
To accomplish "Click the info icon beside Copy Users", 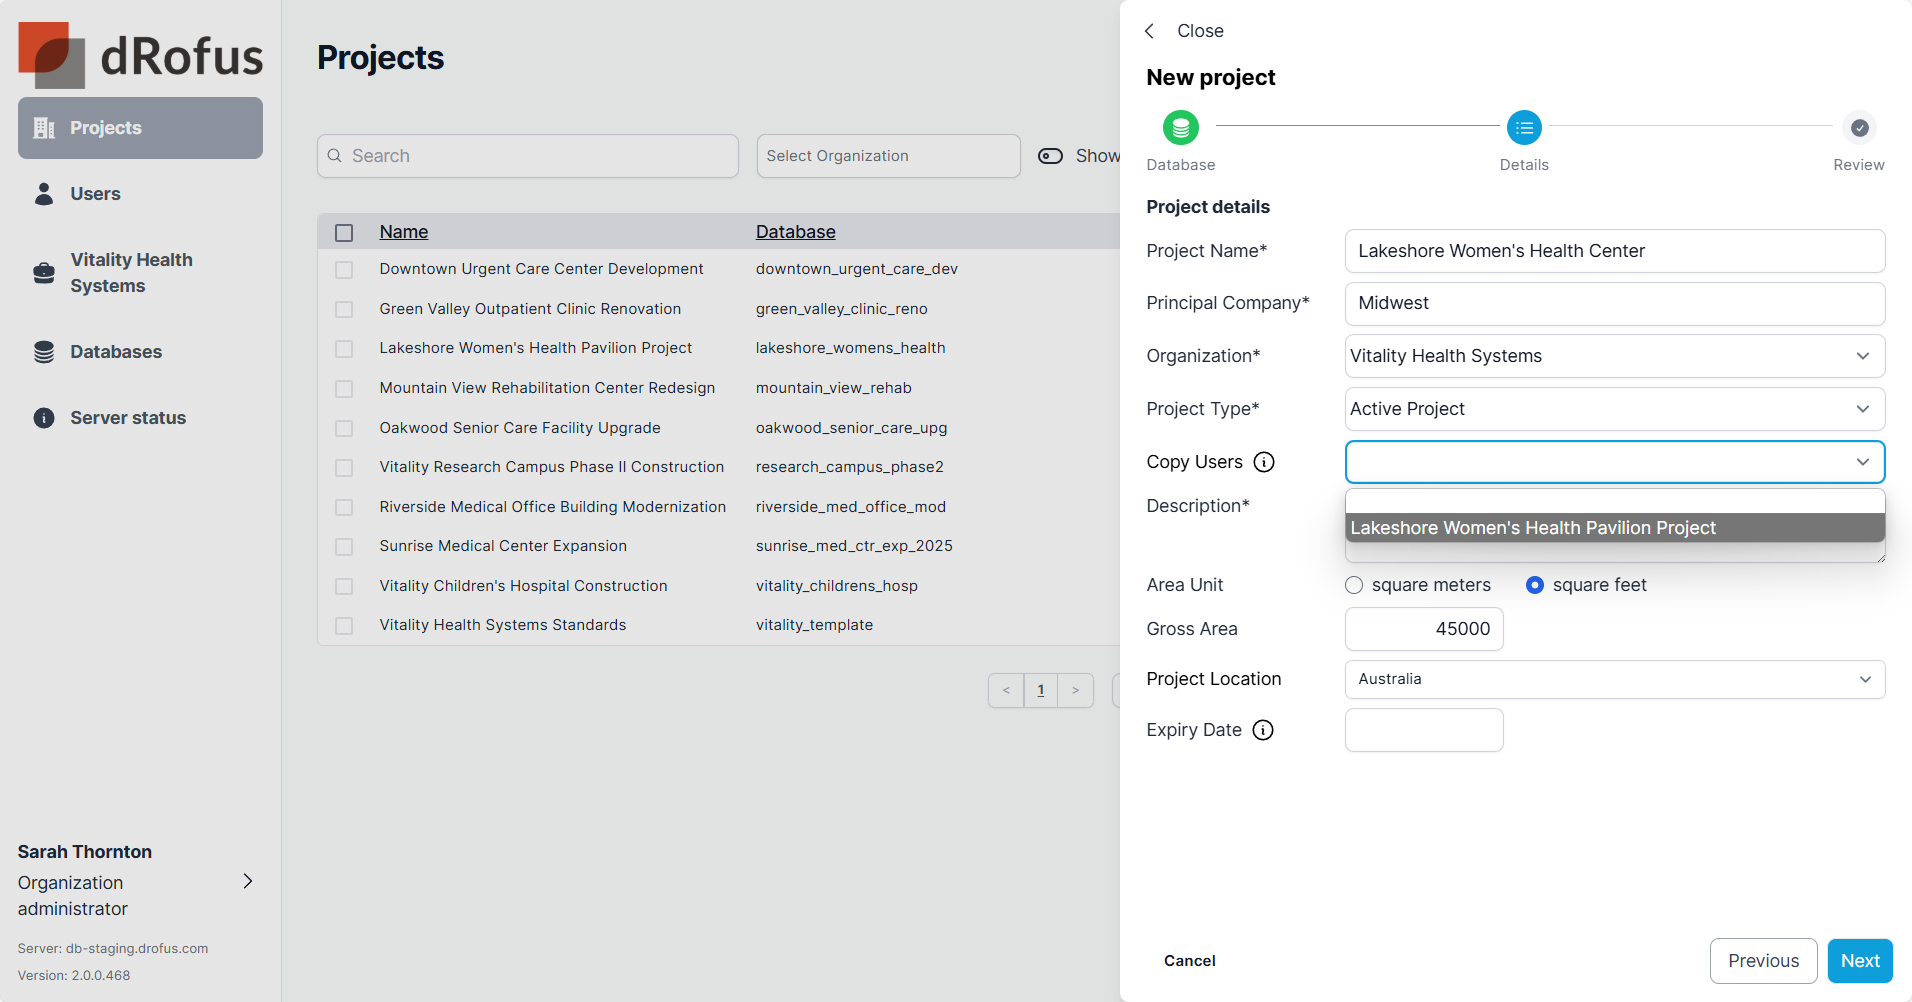I will [1264, 462].
